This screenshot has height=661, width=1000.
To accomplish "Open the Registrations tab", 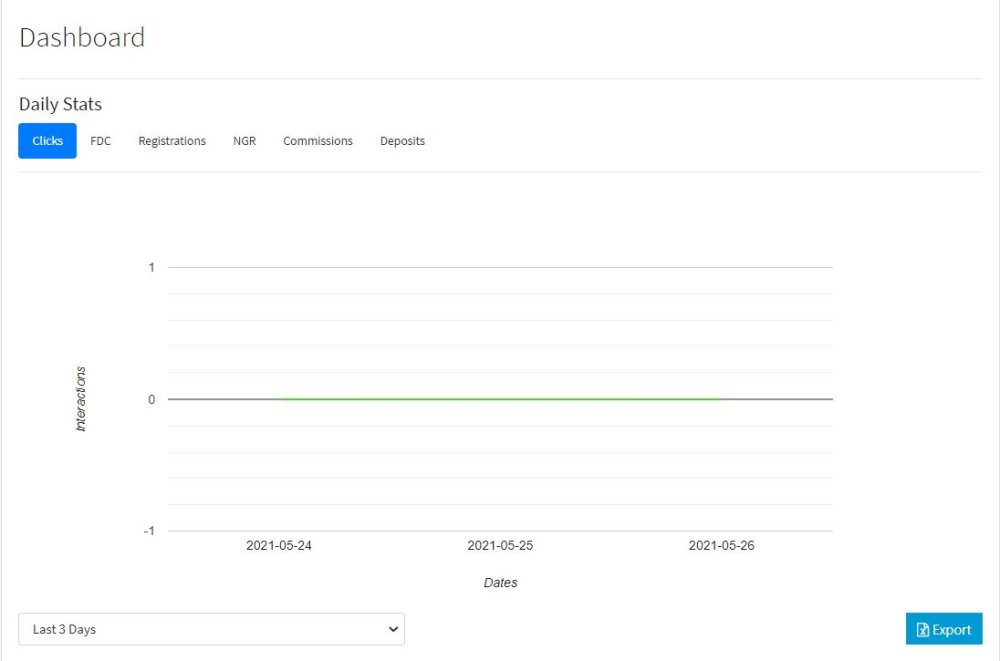I will point(172,141).
